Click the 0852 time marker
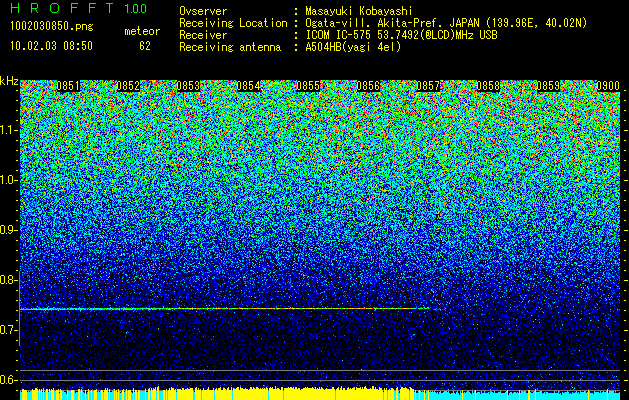Image resolution: width=629 pixels, height=400 pixels. (x=128, y=86)
